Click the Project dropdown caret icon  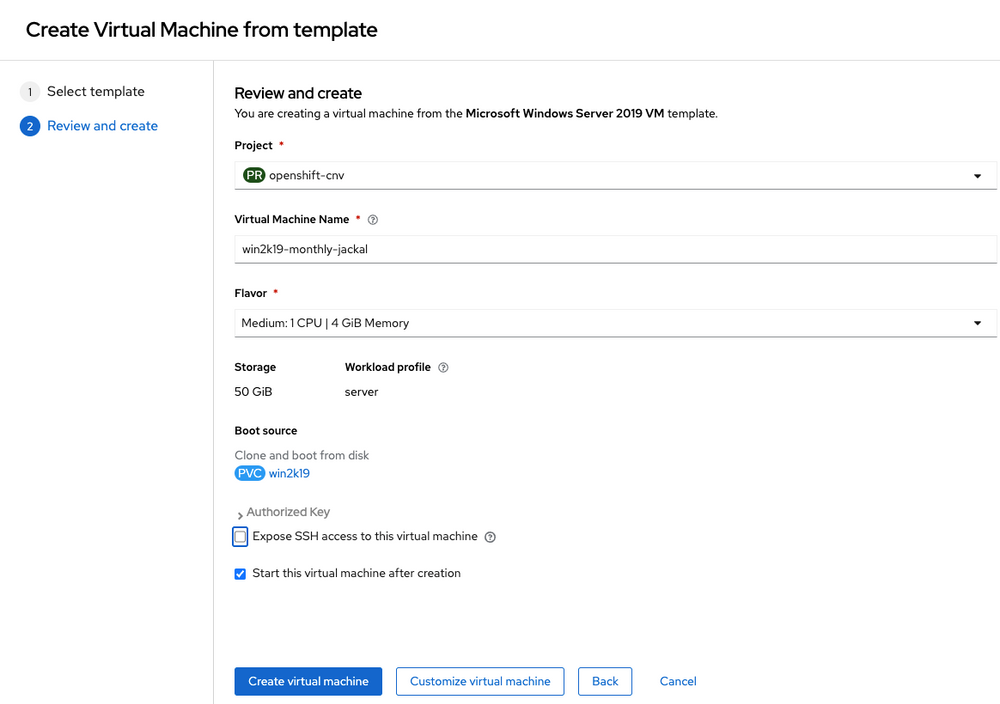(978, 175)
